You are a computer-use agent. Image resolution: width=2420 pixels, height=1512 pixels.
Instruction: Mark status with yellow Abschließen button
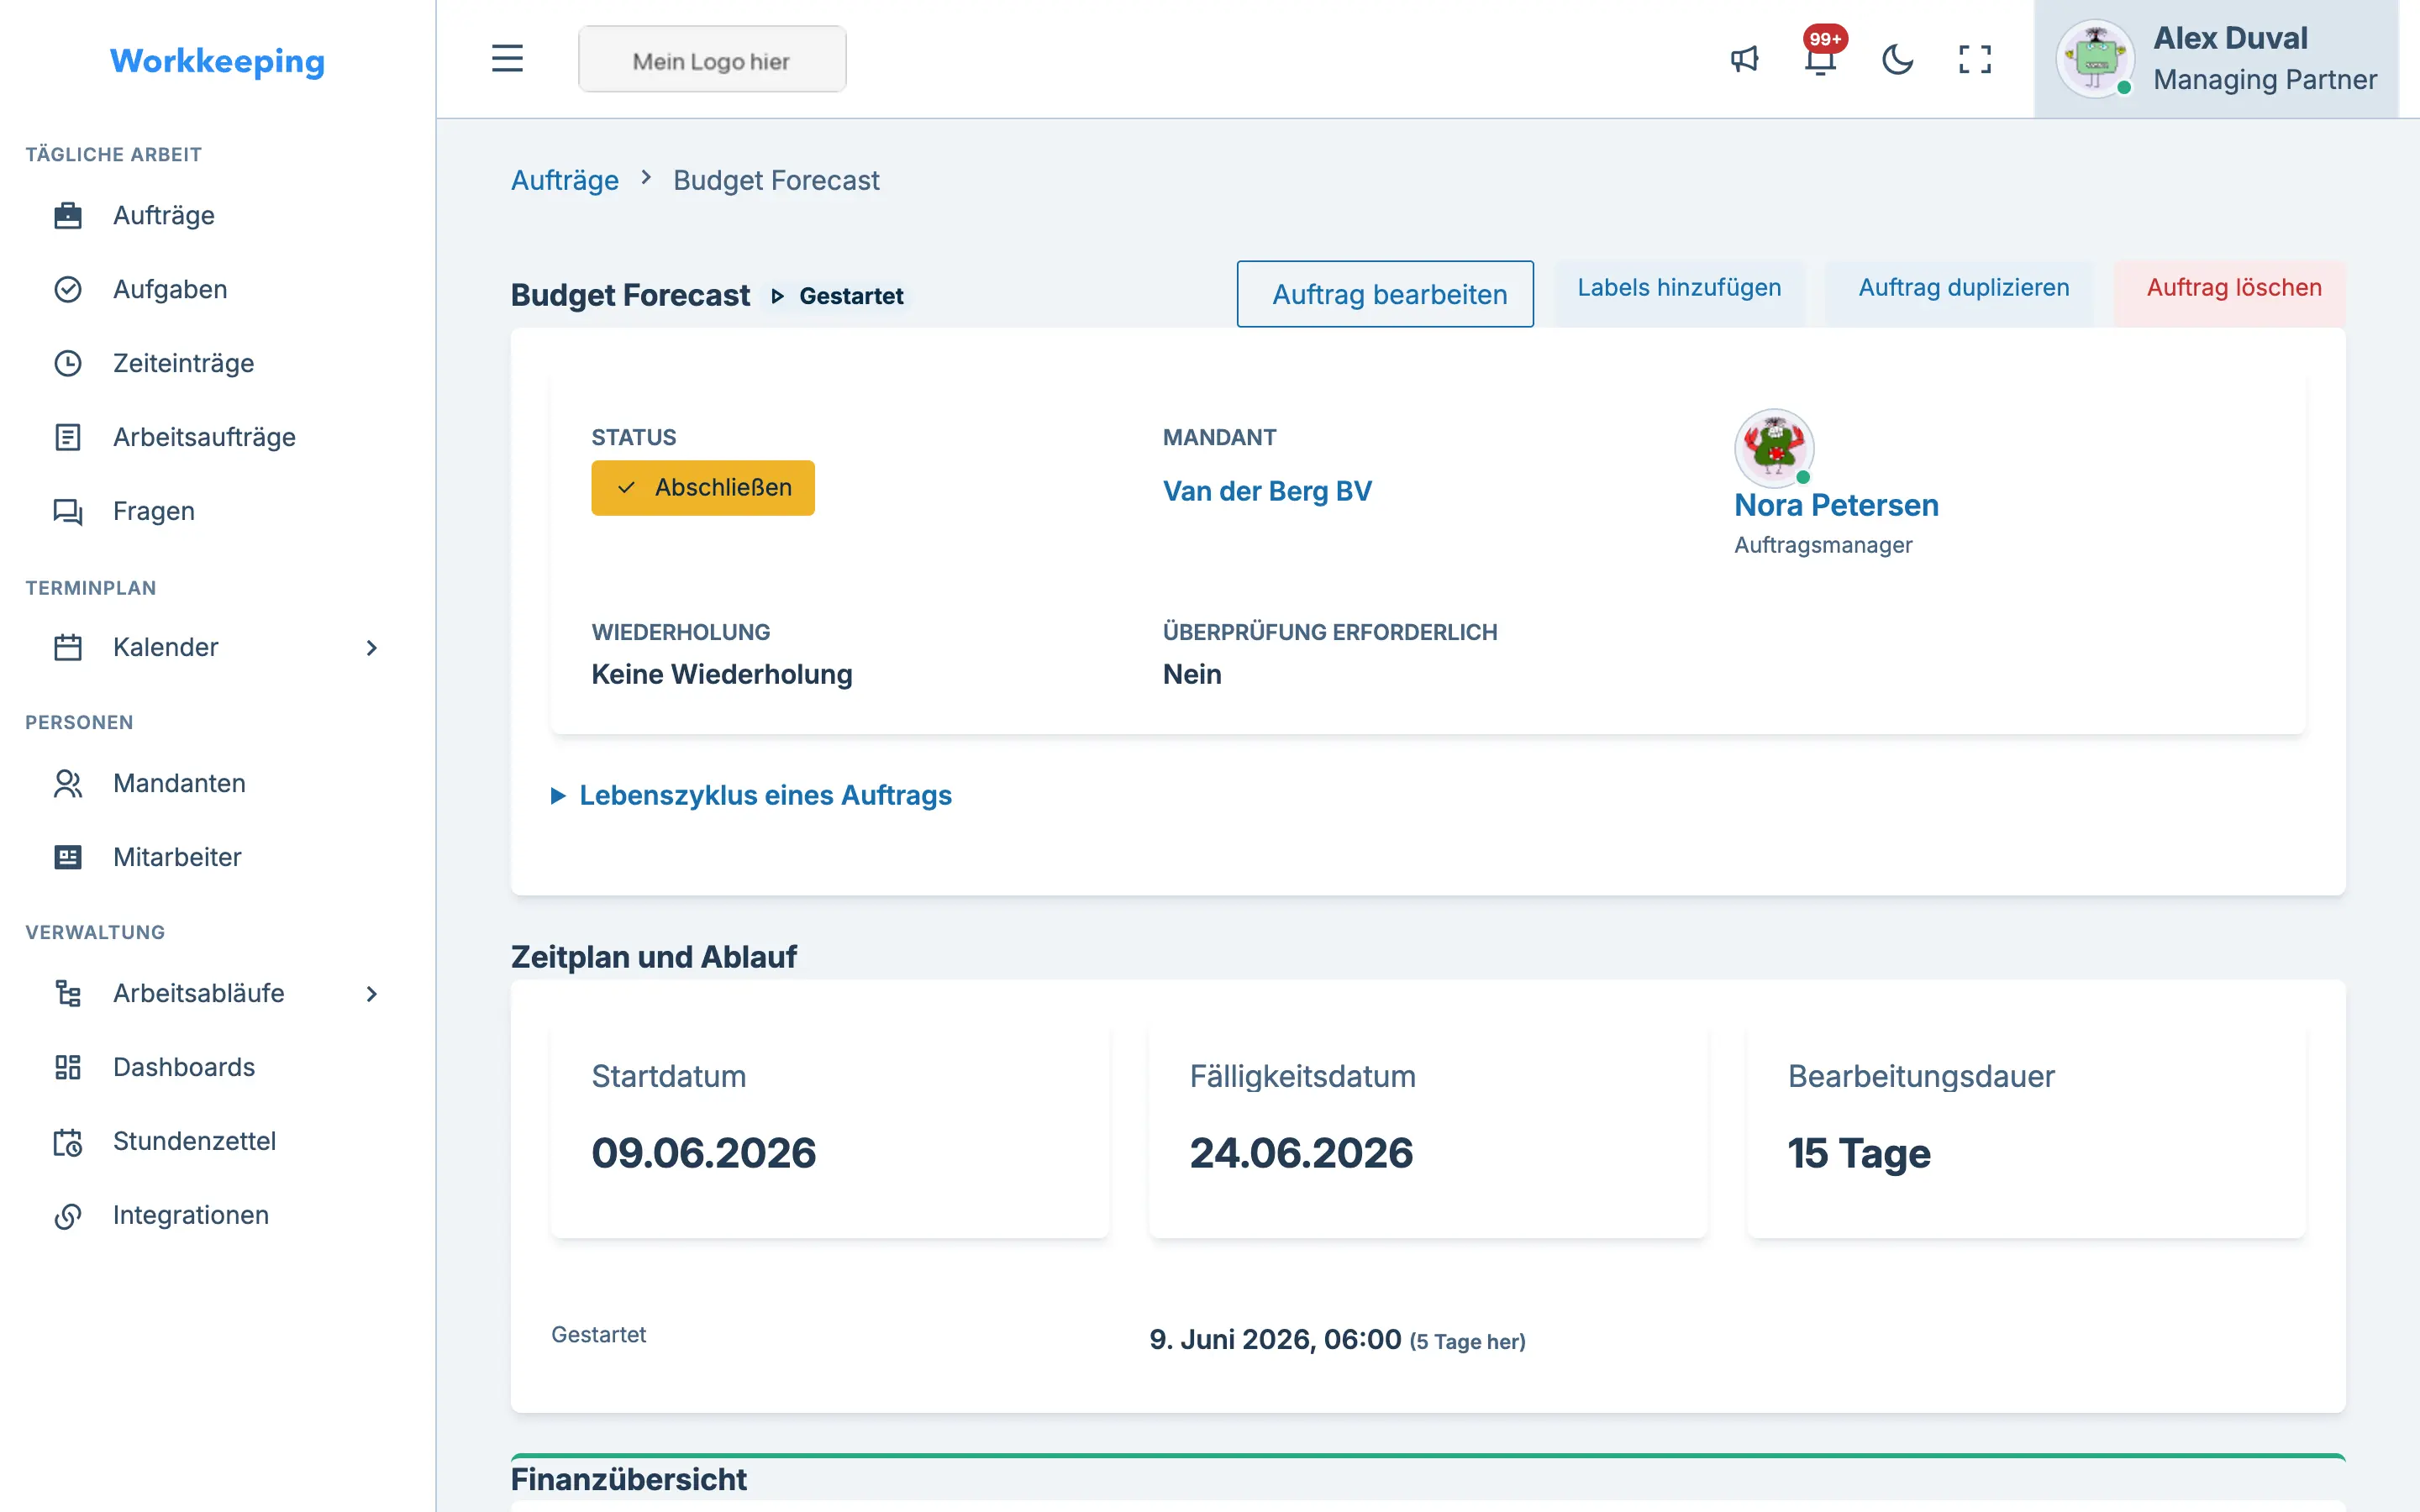pos(703,488)
